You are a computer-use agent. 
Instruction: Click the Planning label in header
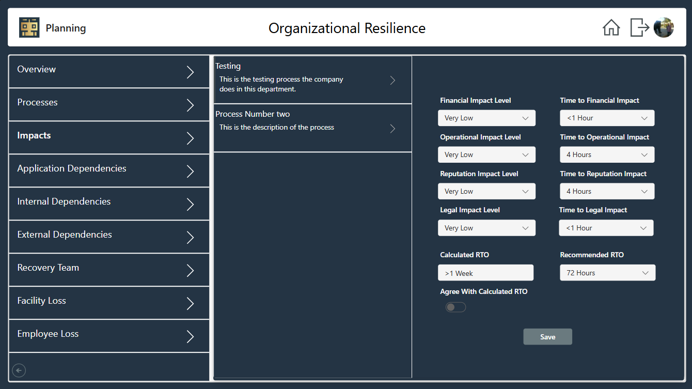(66, 28)
